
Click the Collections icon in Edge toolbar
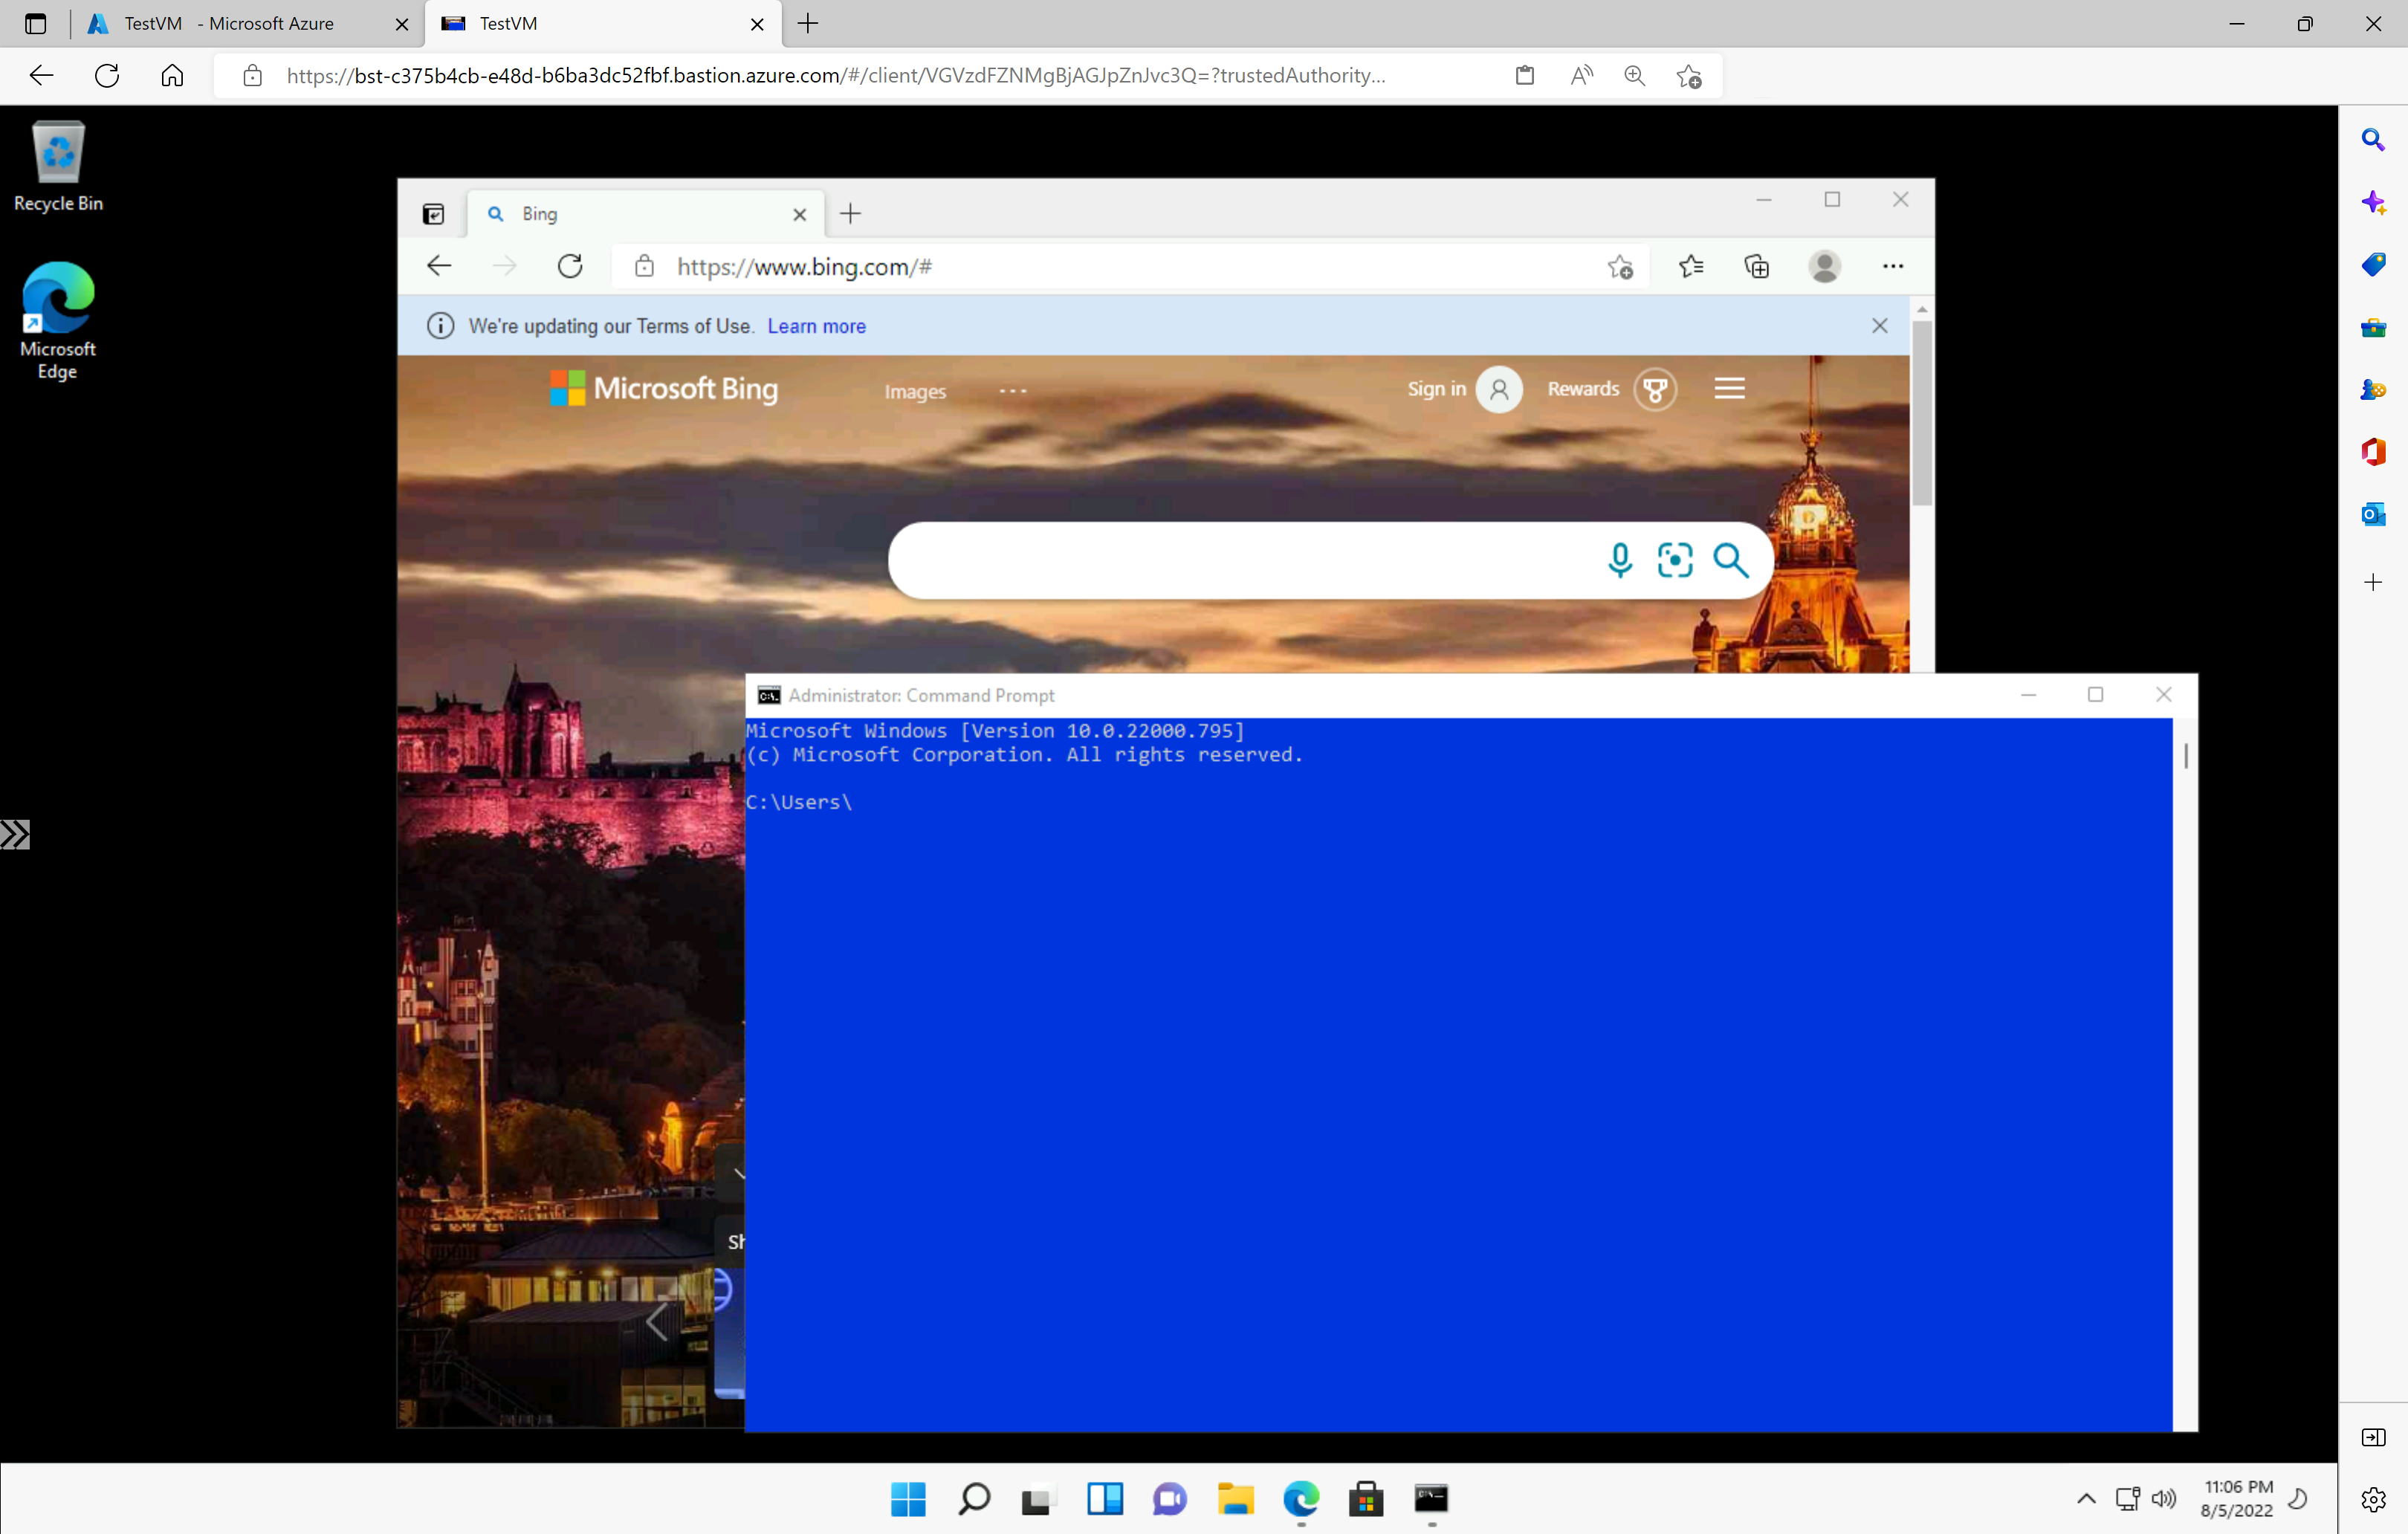pyautogui.click(x=1755, y=265)
